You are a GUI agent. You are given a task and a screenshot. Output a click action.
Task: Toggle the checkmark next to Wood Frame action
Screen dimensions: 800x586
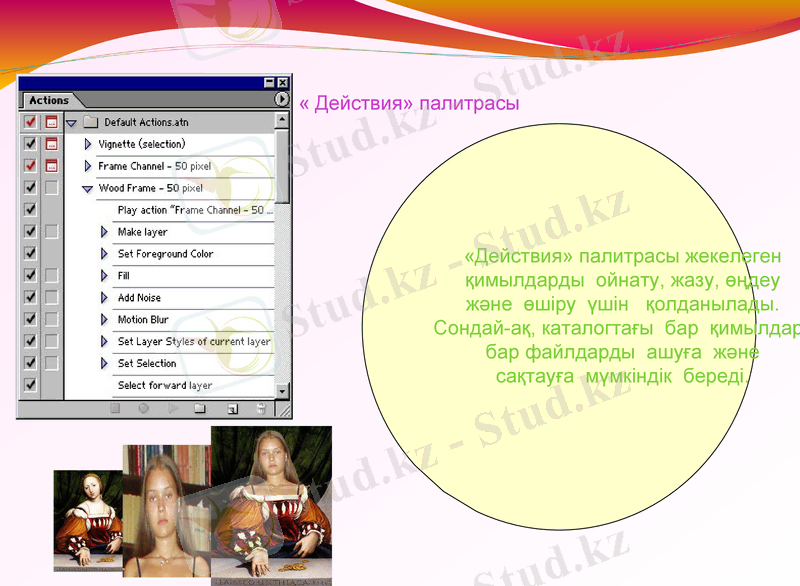pos(30,187)
